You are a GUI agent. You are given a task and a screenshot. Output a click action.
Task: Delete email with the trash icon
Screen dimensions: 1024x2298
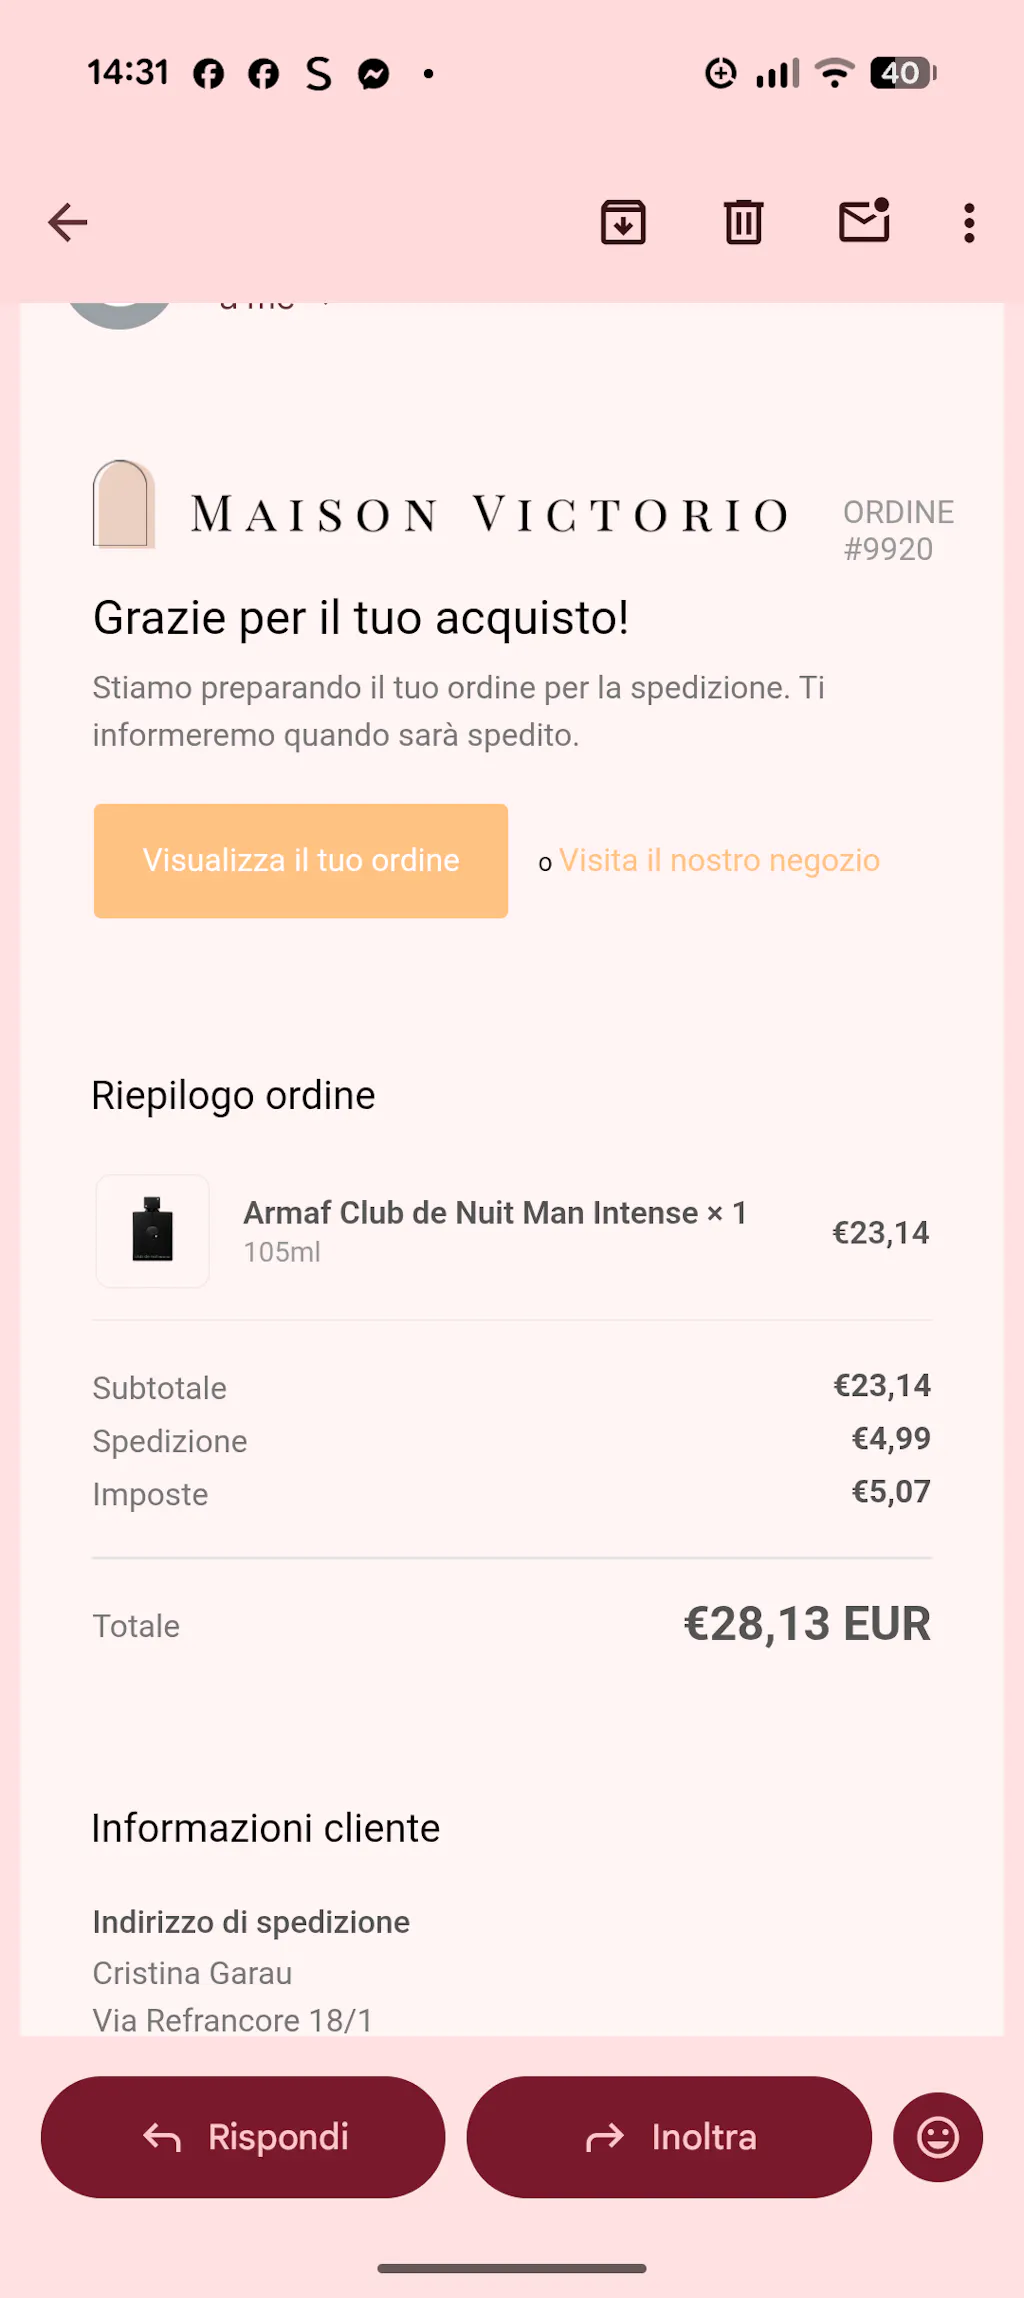click(x=743, y=222)
